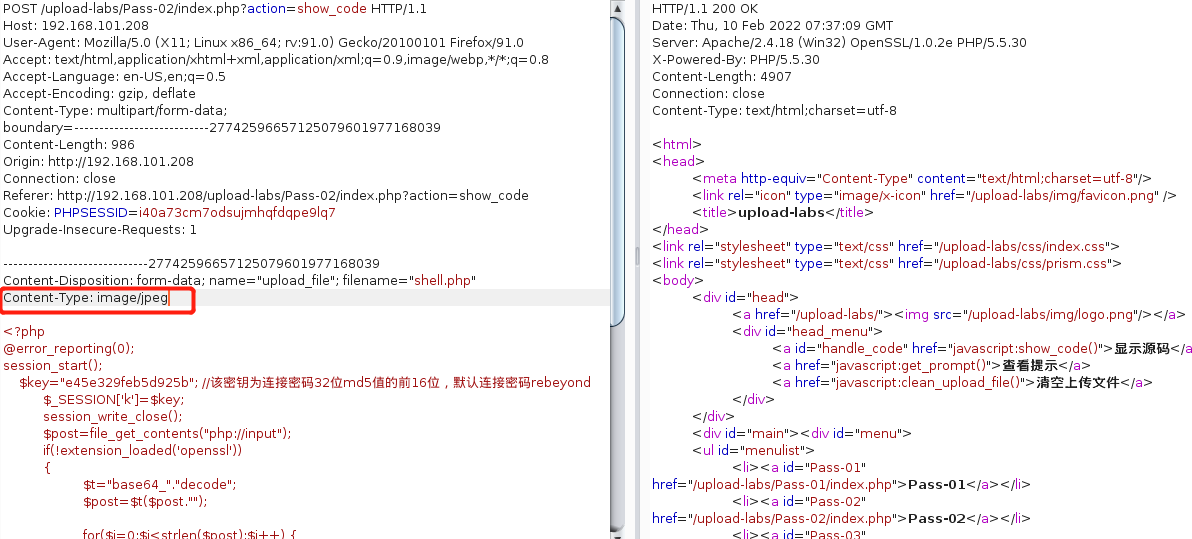The width and height of the screenshot is (1192, 539).
Task: Click the '$t="base64_"."decode";' line
Action: tap(161, 484)
